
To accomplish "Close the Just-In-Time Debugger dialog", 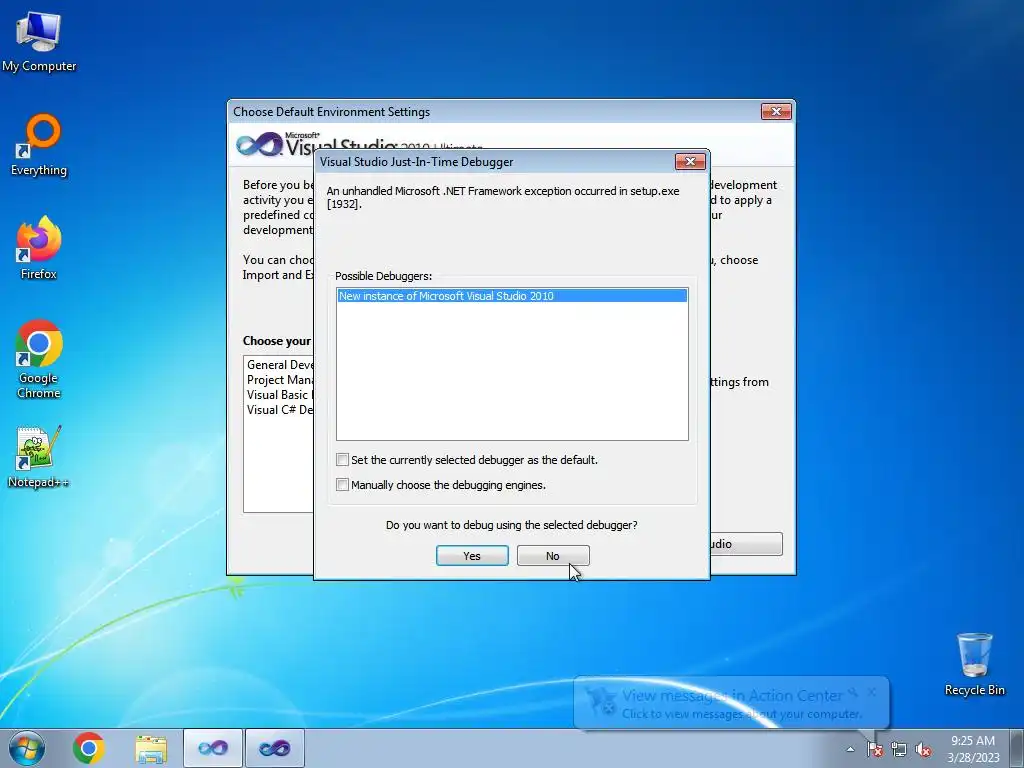I will (x=690, y=161).
